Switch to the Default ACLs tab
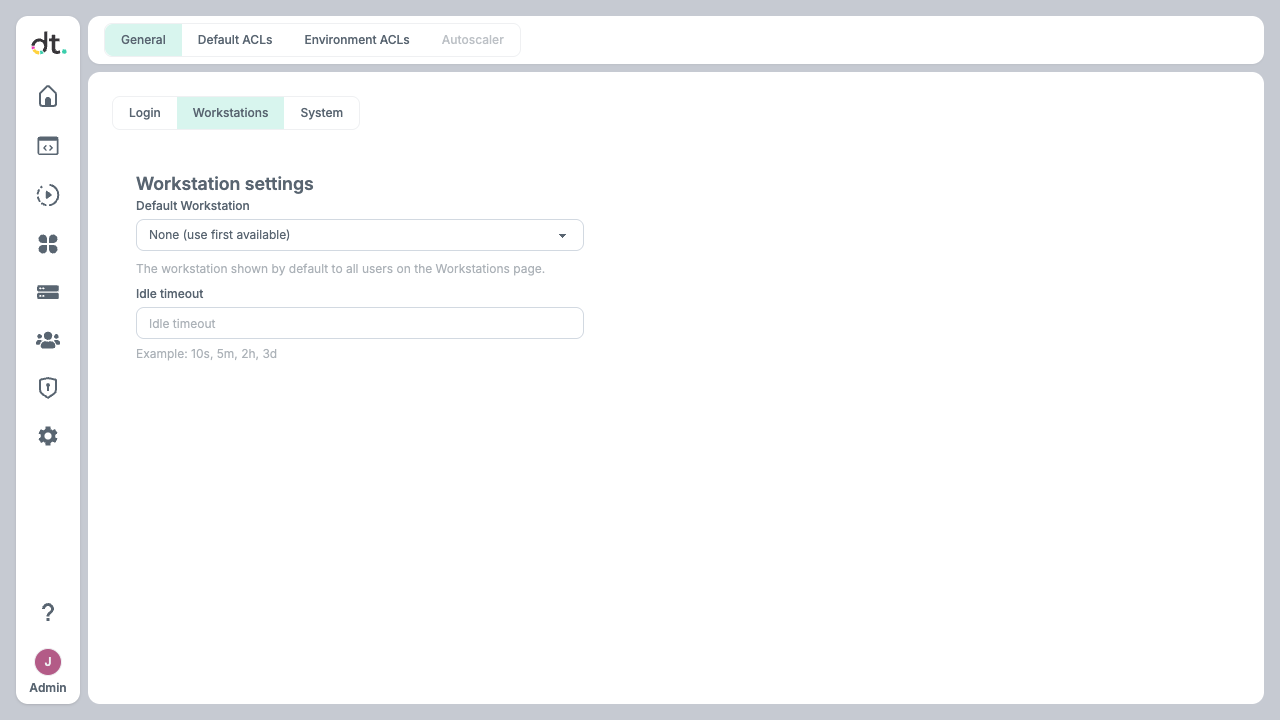1280x720 pixels. click(235, 40)
